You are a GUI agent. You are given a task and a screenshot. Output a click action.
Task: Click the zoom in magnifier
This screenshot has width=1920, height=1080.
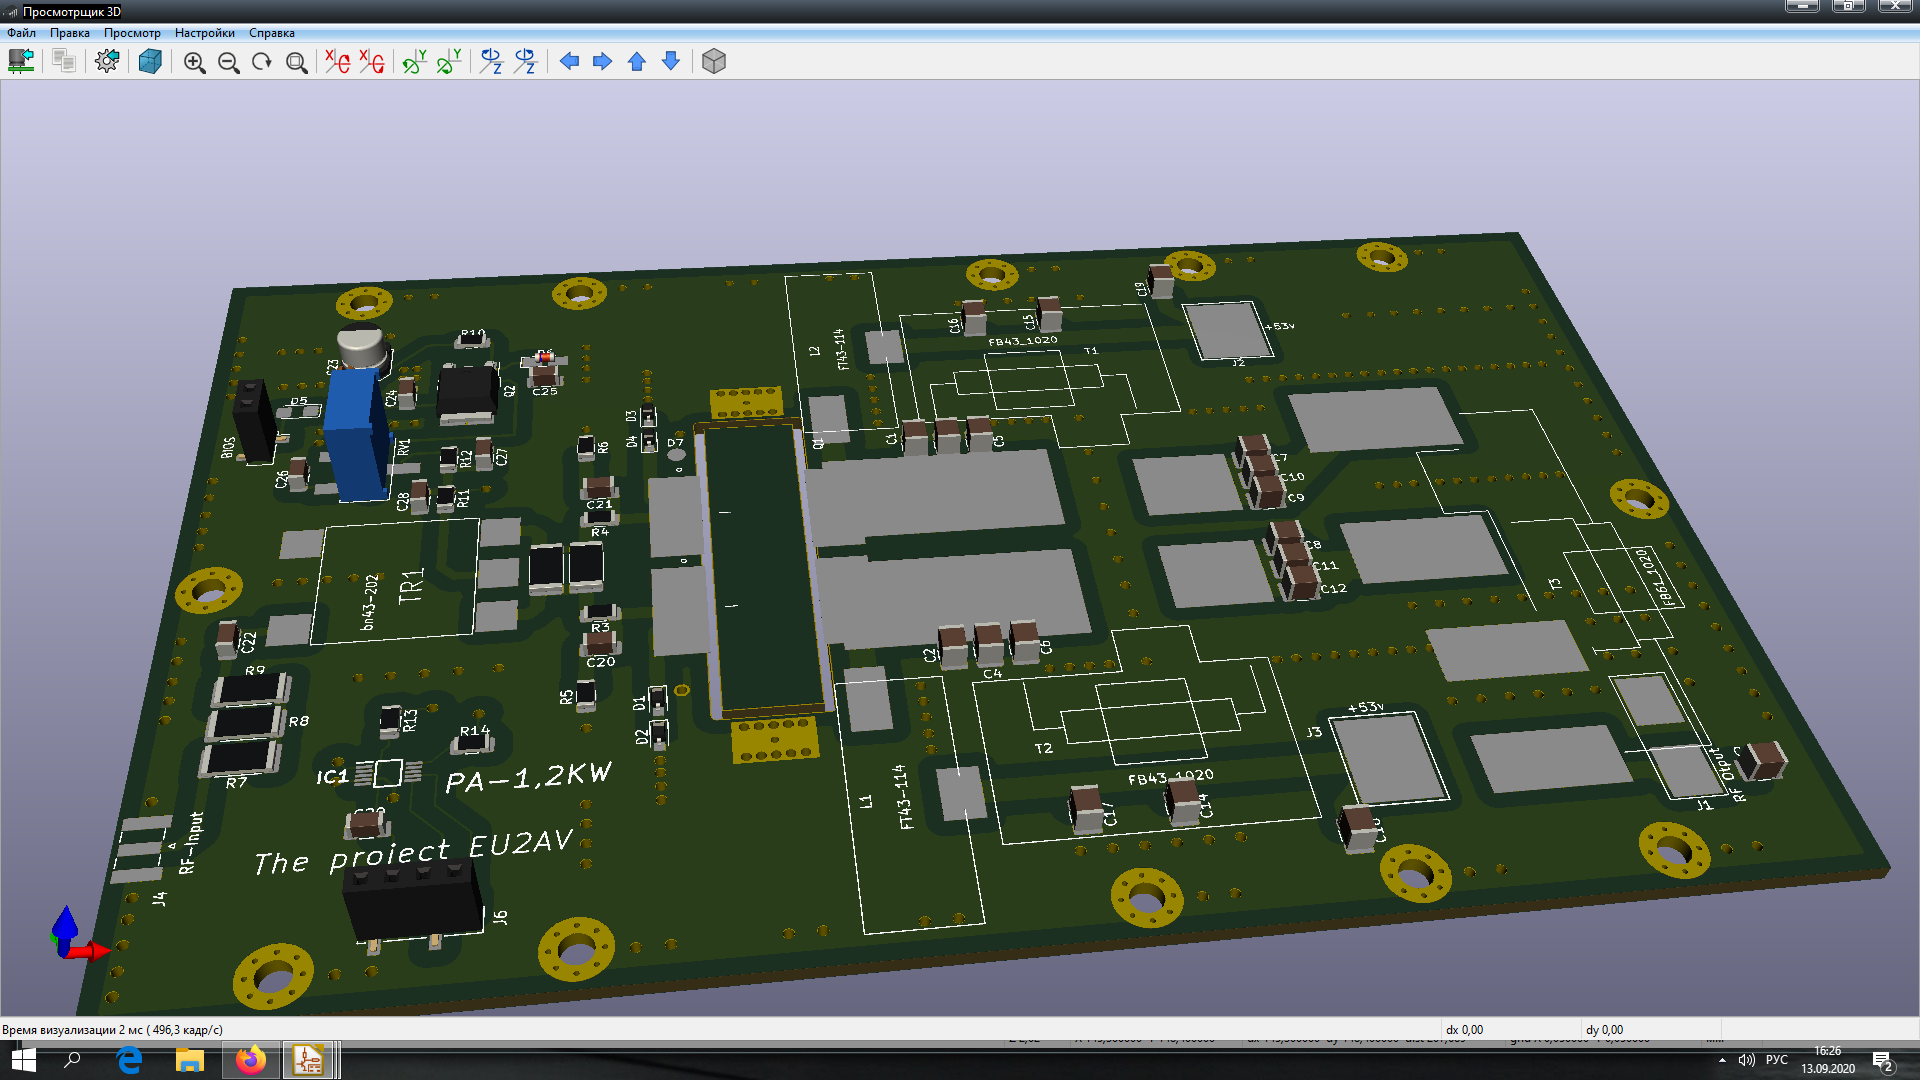[x=194, y=62]
